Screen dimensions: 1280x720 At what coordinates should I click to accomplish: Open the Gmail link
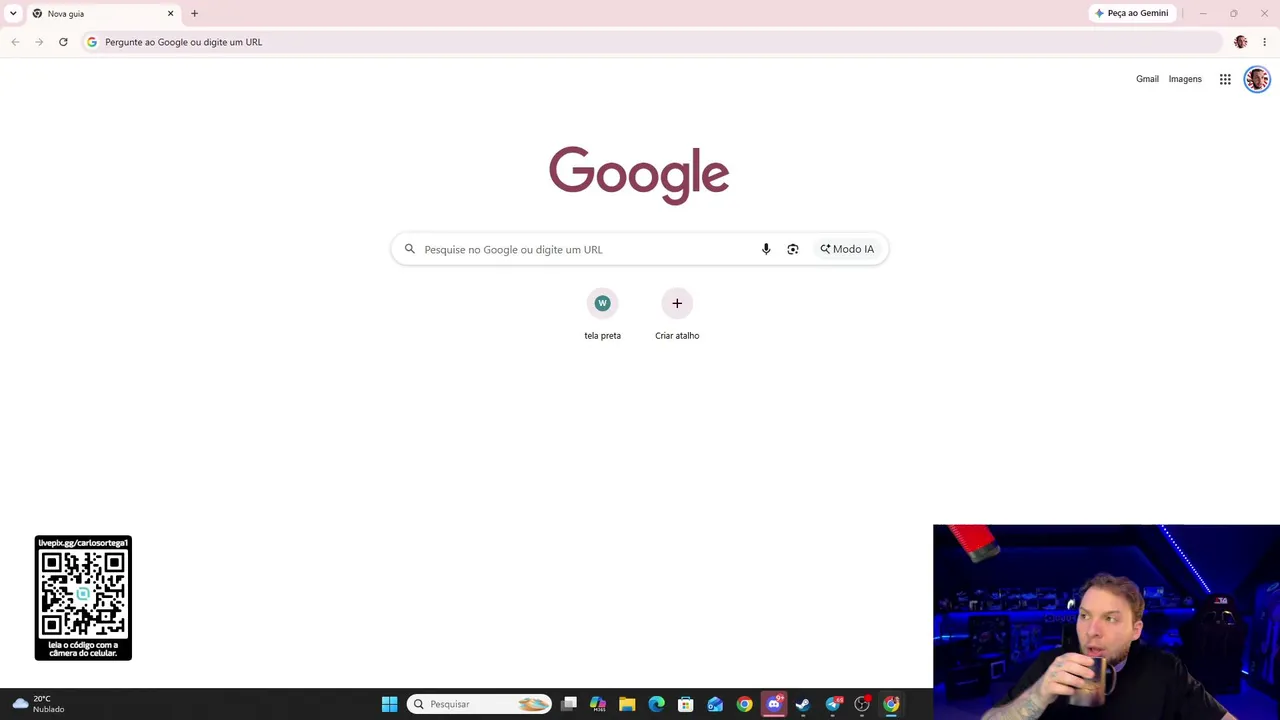click(1147, 79)
